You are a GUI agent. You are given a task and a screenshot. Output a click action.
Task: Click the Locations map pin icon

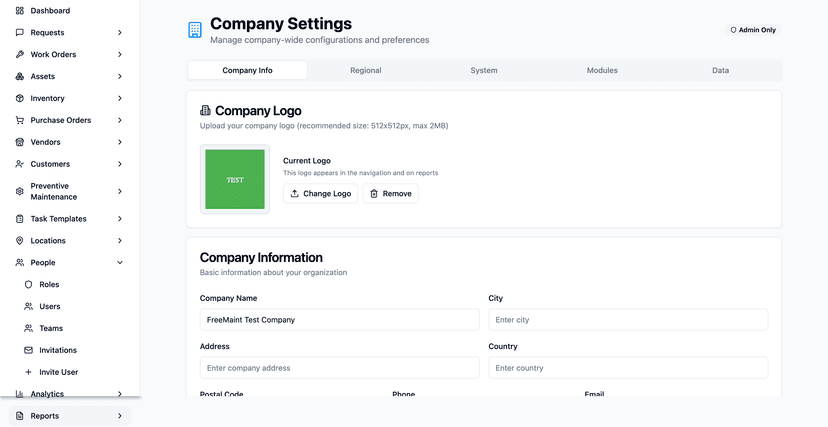[20, 241]
